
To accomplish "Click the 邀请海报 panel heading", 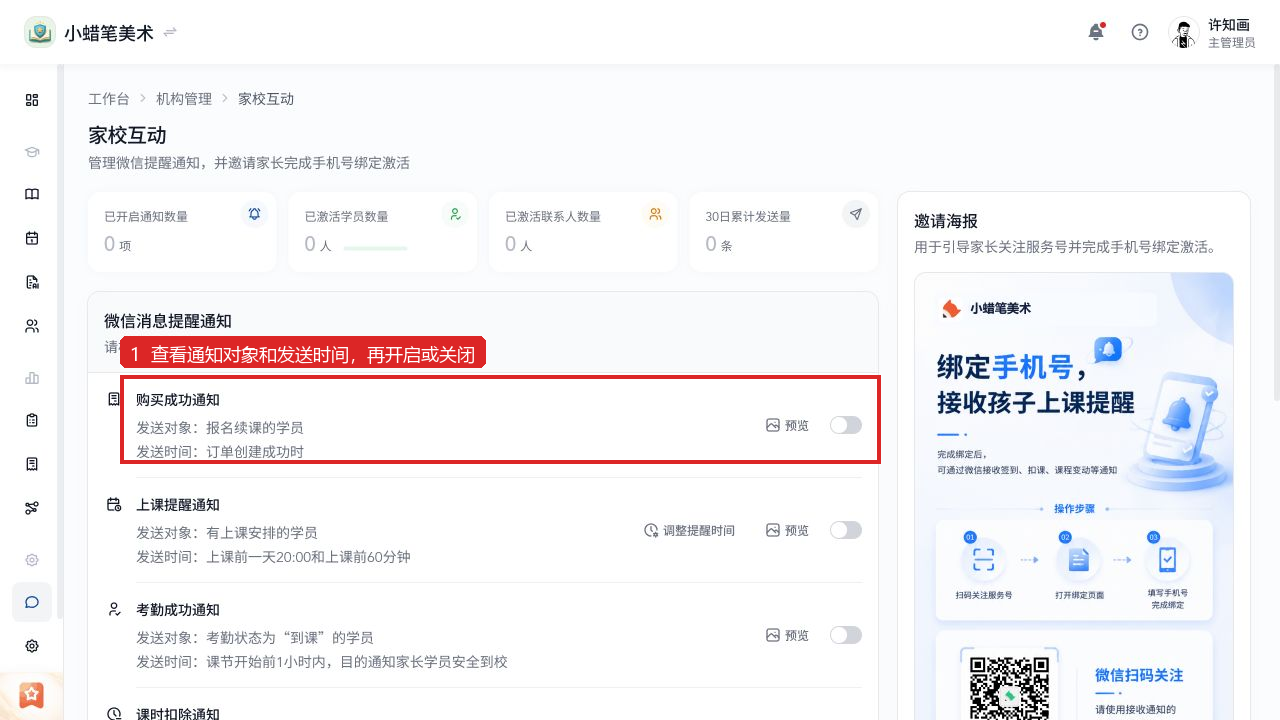I will (x=946, y=221).
